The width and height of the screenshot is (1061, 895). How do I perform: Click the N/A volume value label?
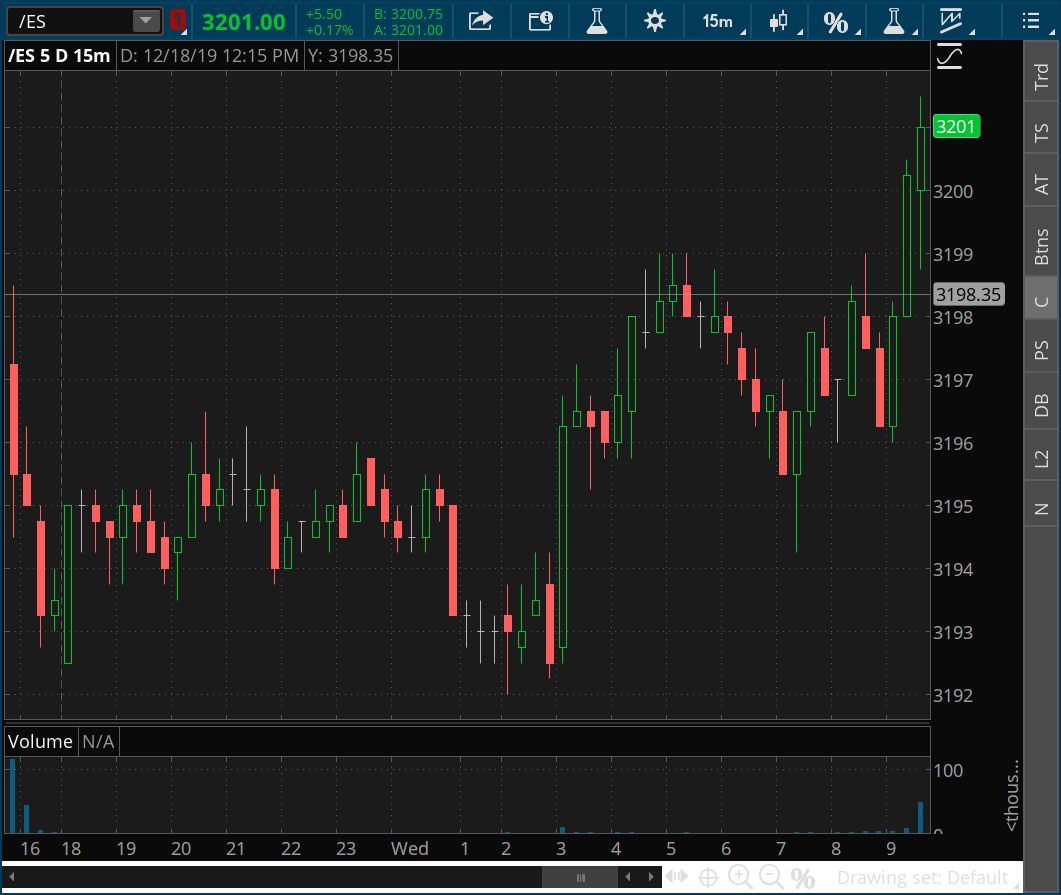(x=98, y=741)
